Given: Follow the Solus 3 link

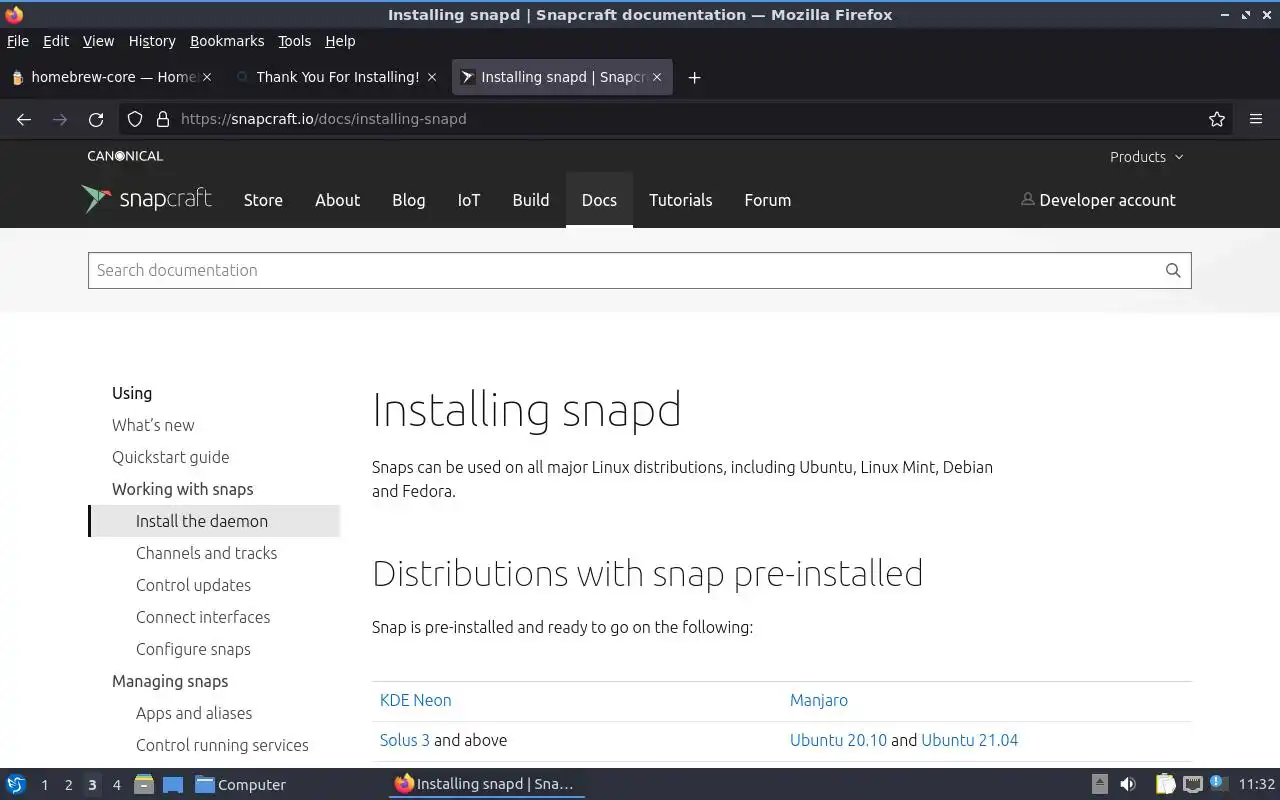Looking at the screenshot, I should coord(405,740).
